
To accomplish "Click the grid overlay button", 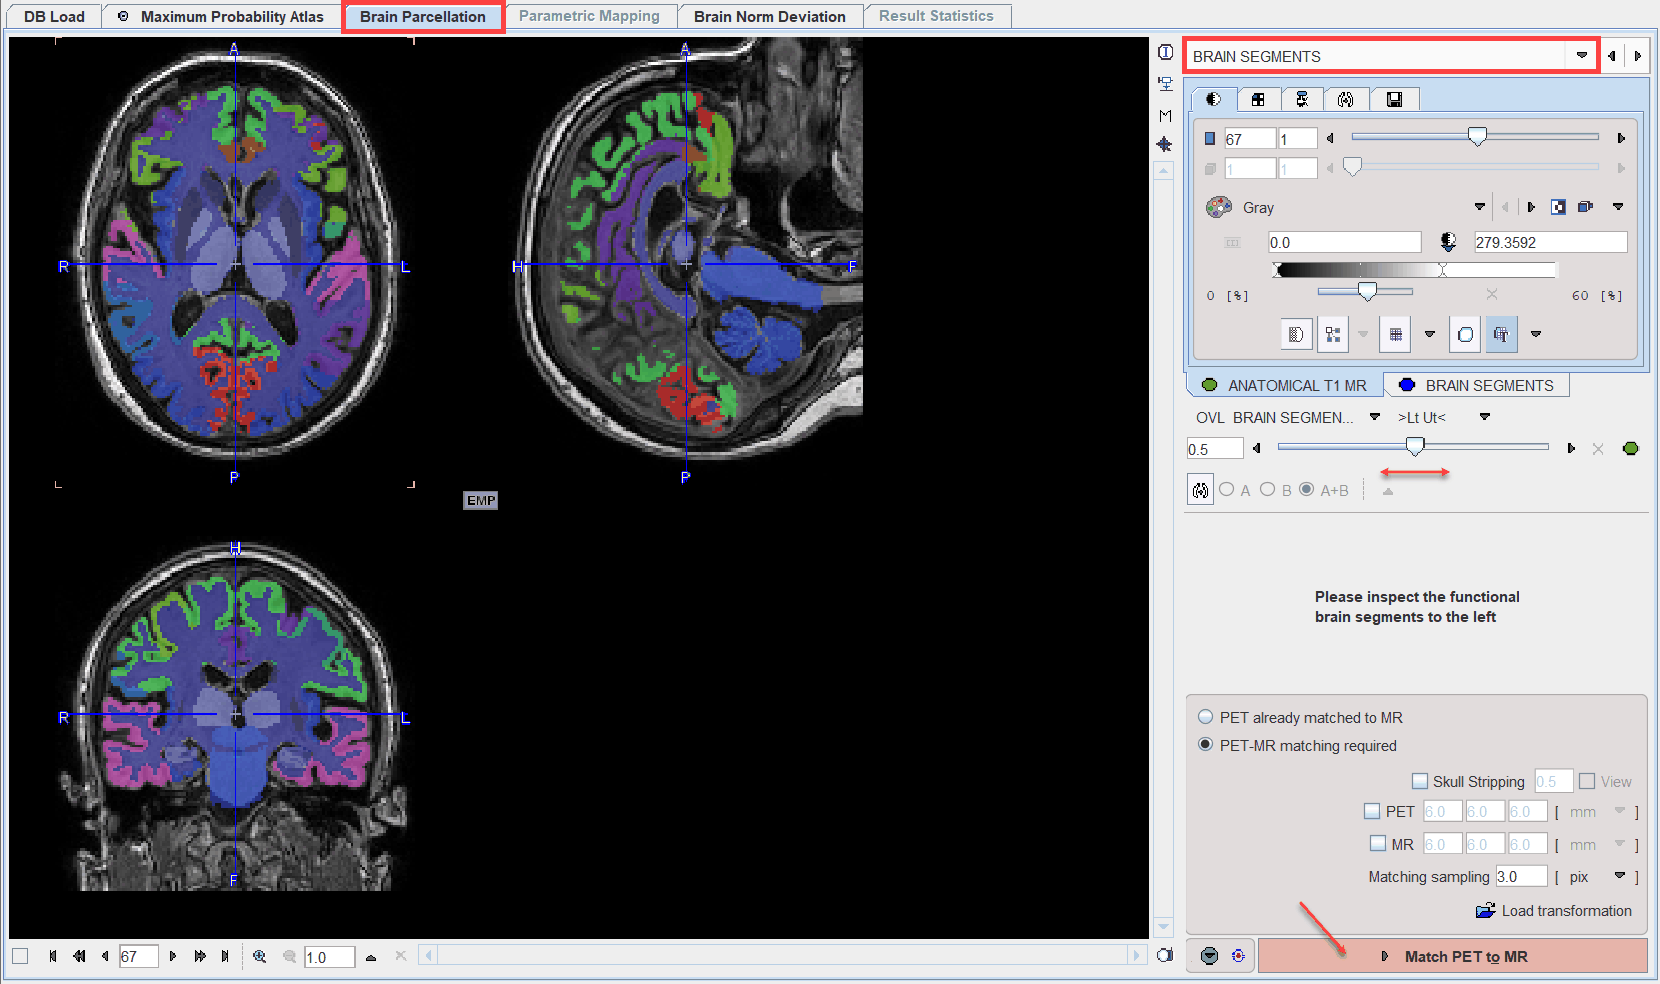I will pos(1395,334).
